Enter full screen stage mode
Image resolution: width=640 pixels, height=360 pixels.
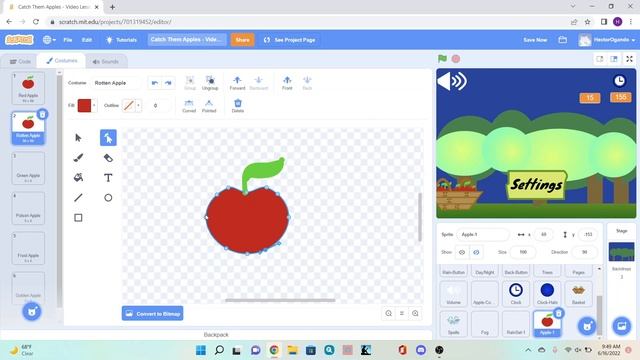coord(629,59)
